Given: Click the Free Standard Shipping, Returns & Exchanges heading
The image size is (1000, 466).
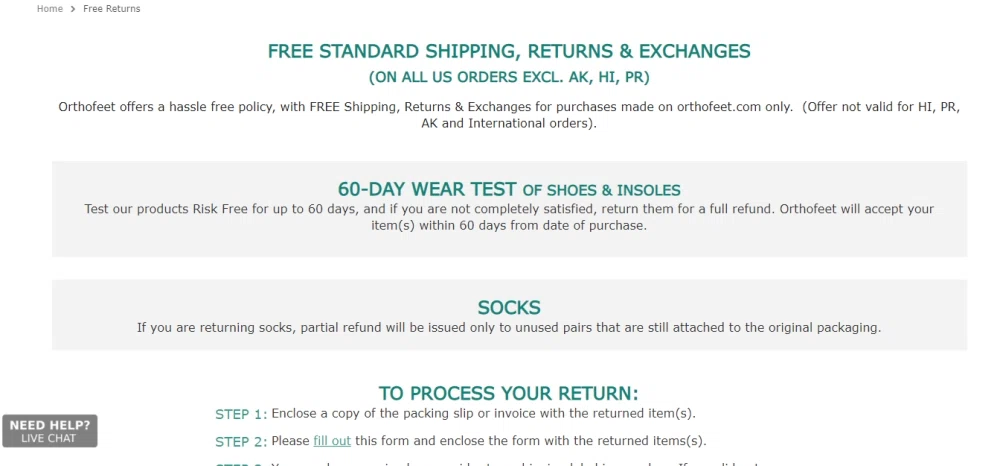Looking at the screenshot, I should 509,51.
